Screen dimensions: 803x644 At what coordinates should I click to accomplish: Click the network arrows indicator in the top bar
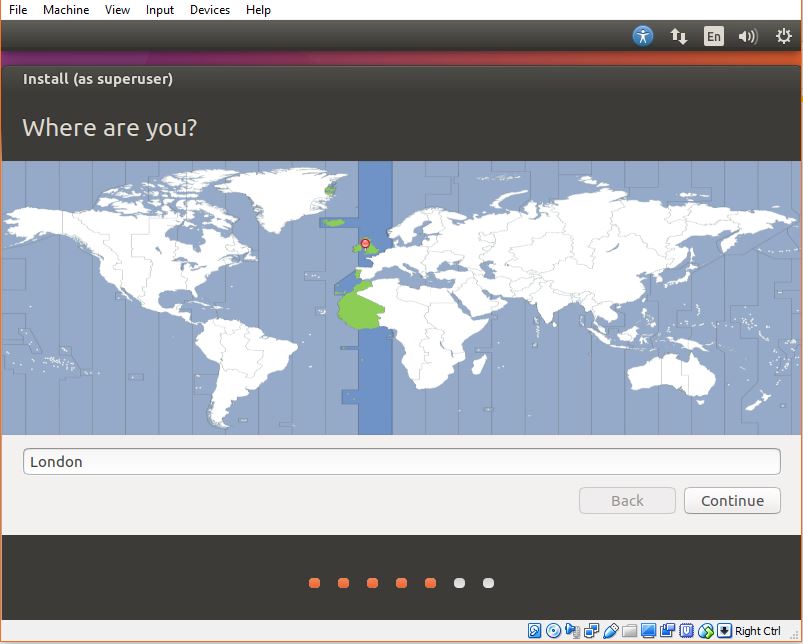pyautogui.click(x=679, y=35)
